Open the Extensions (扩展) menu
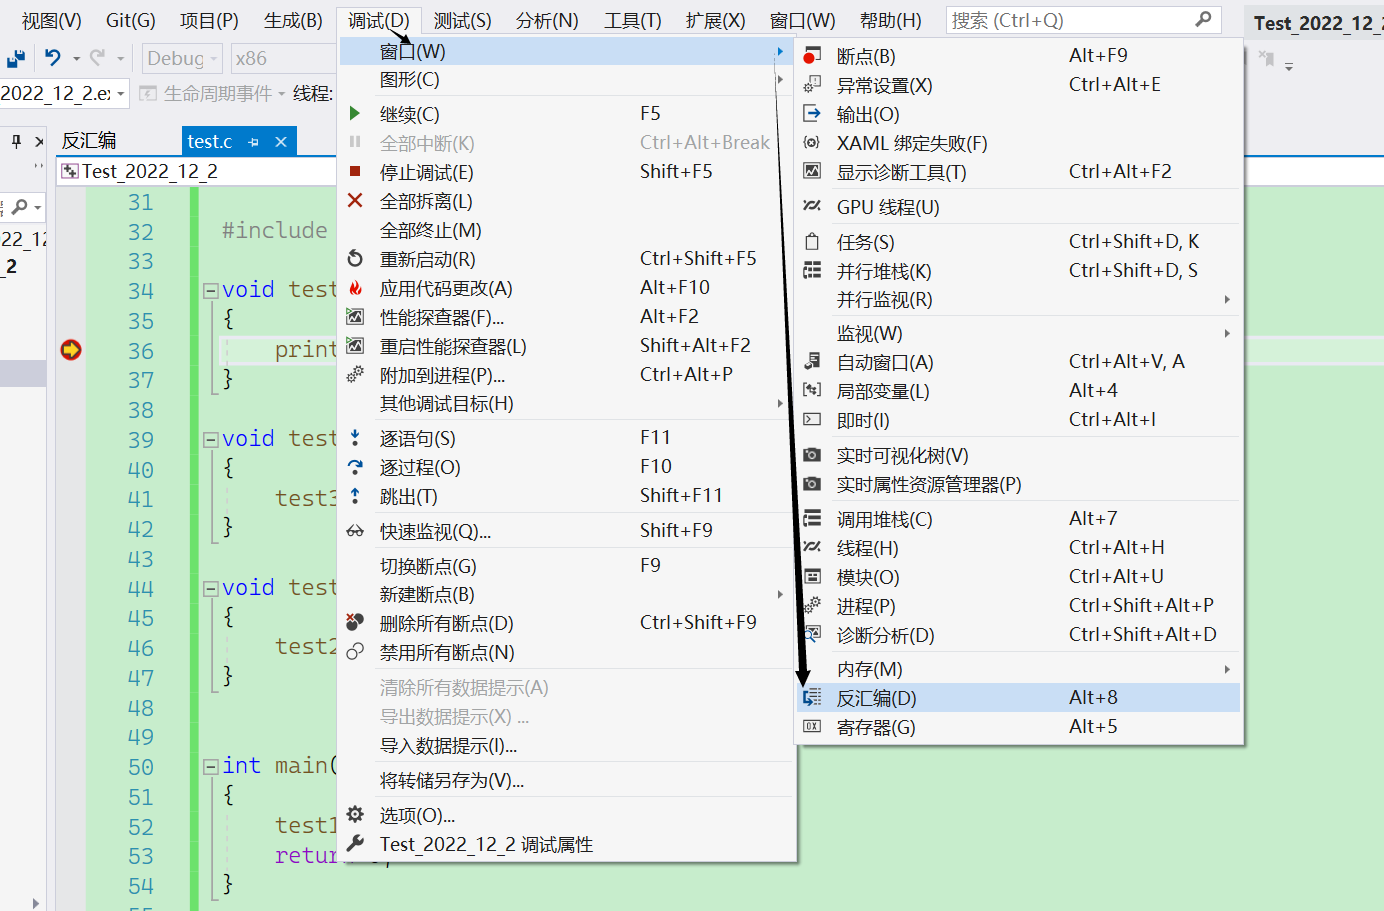This screenshot has height=911, width=1384. [715, 20]
